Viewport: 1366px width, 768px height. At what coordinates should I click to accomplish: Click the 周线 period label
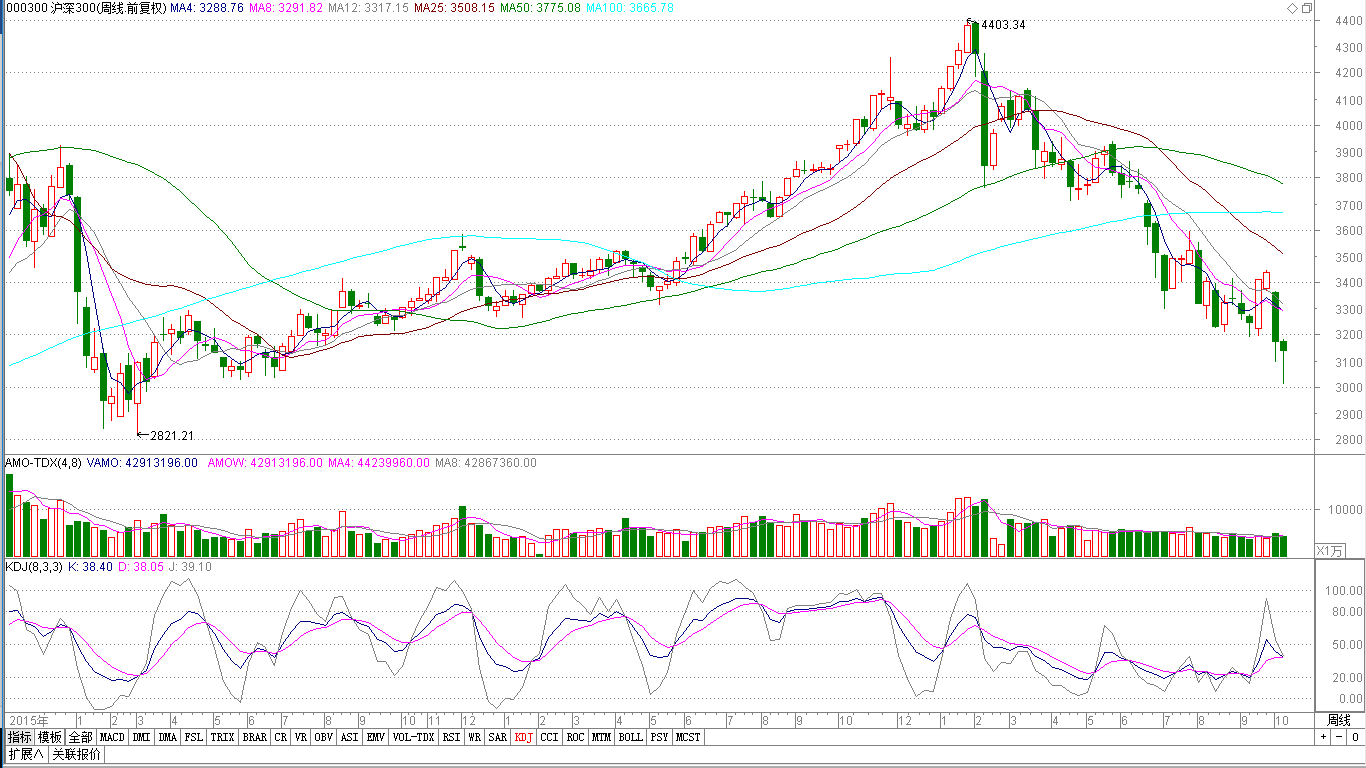click(x=1338, y=720)
